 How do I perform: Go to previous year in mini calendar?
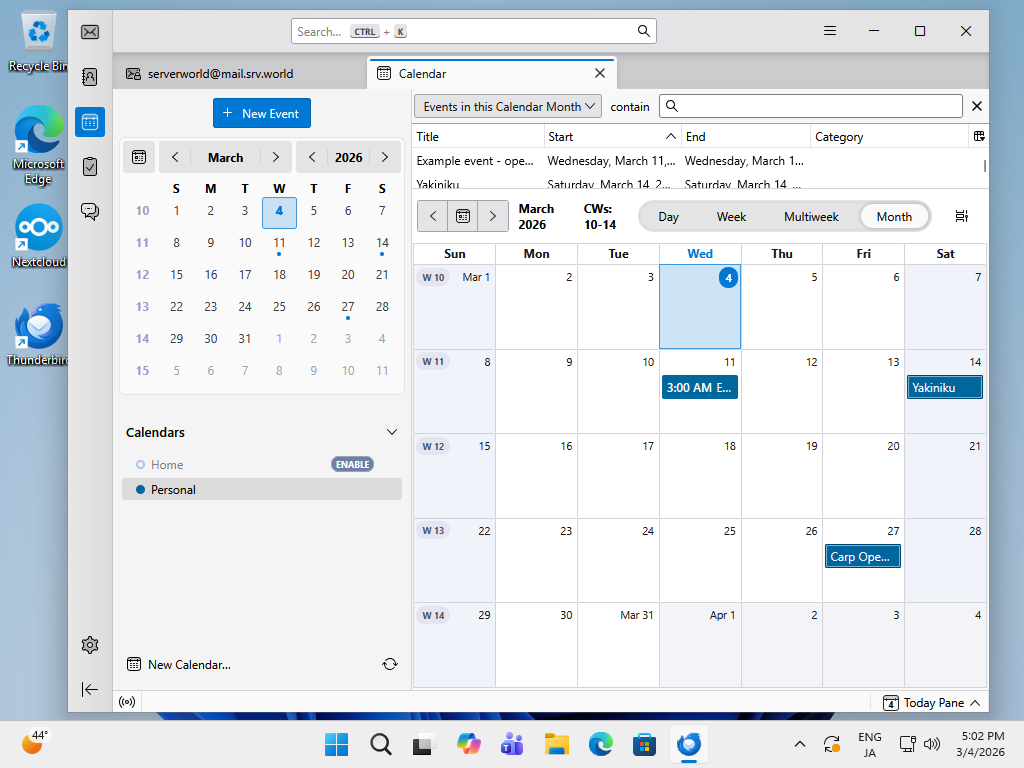coord(312,157)
